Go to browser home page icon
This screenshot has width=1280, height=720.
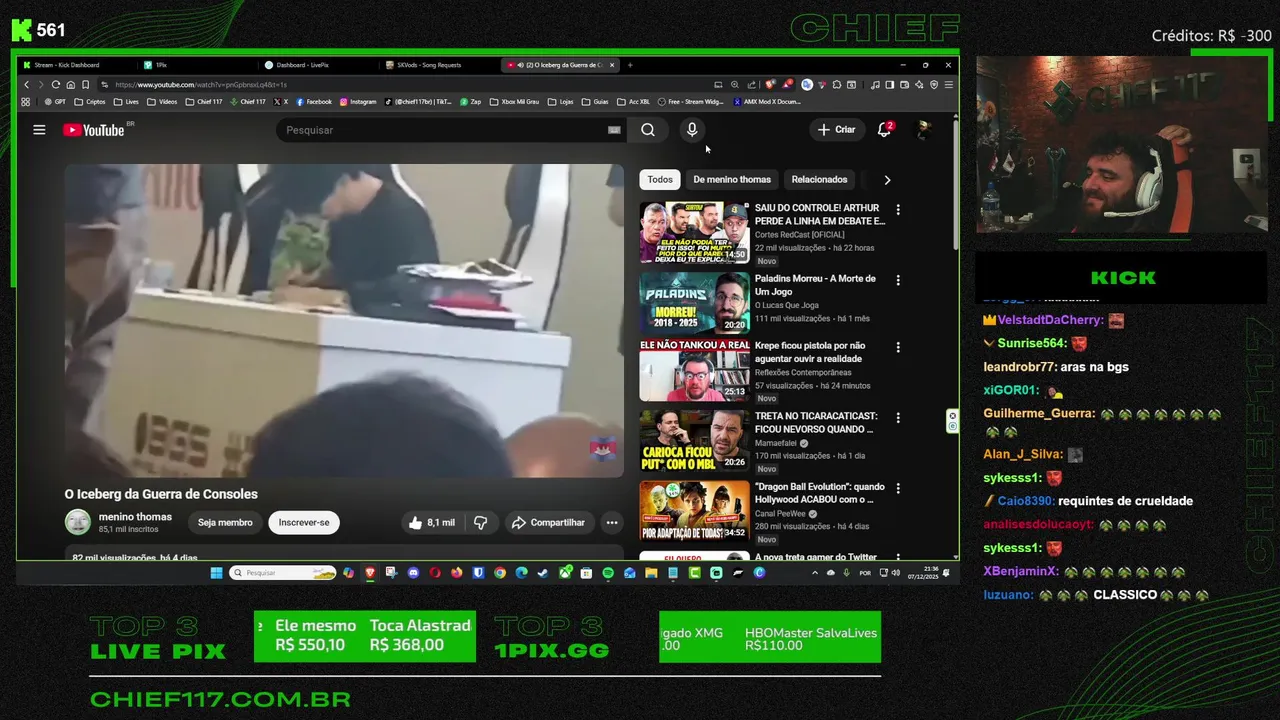pos(71,85)
